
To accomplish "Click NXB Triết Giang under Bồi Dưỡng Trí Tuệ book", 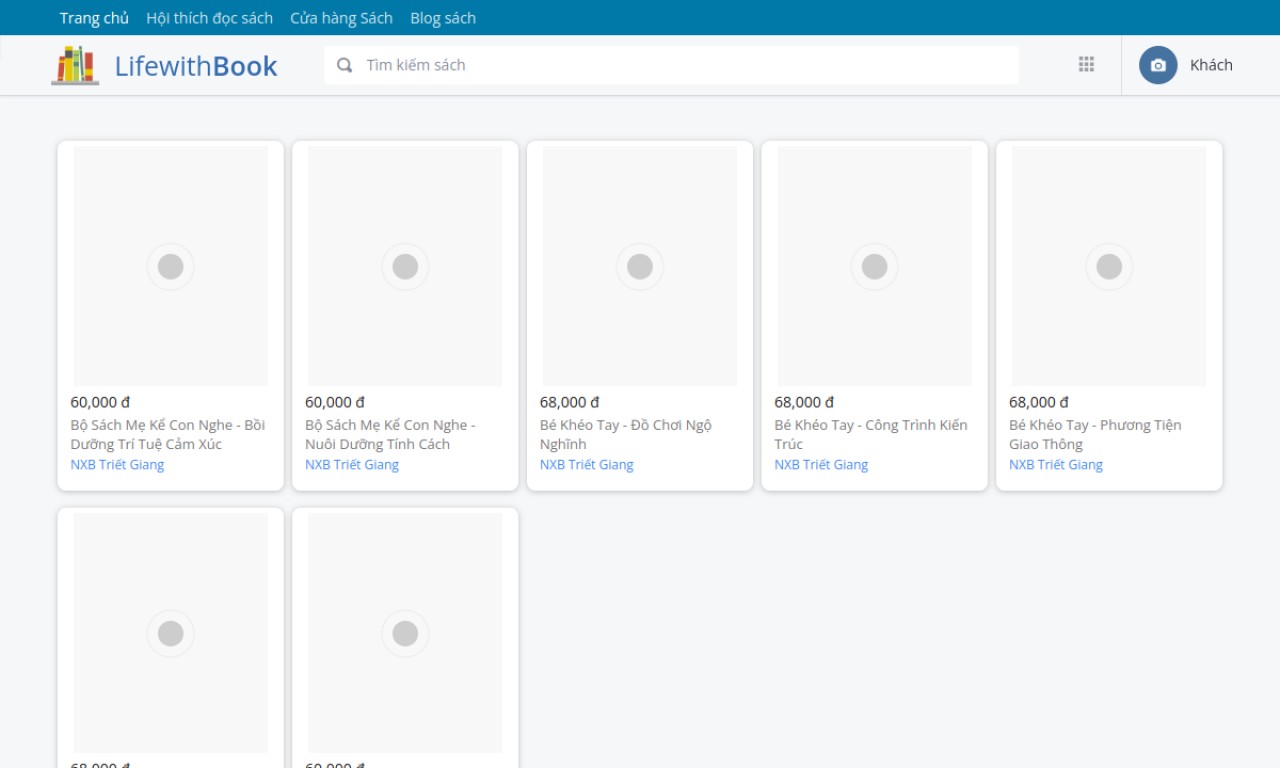I will pyautogui.click(x=117, y=465).
